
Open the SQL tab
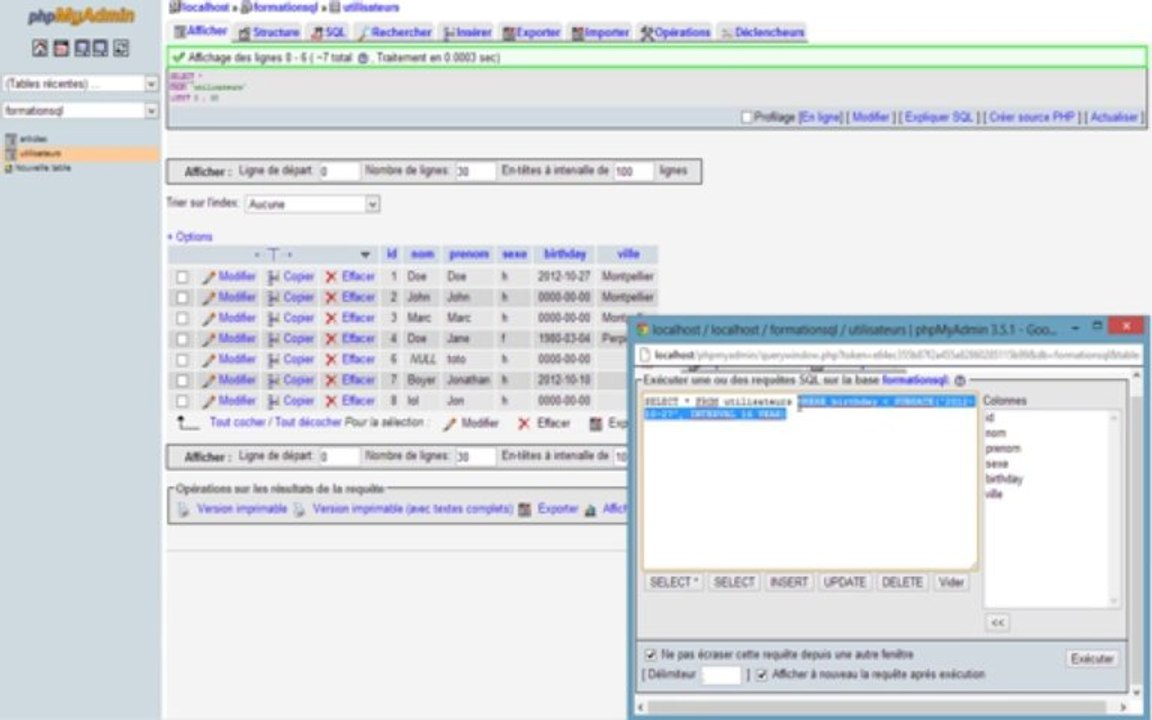[328, 32]
